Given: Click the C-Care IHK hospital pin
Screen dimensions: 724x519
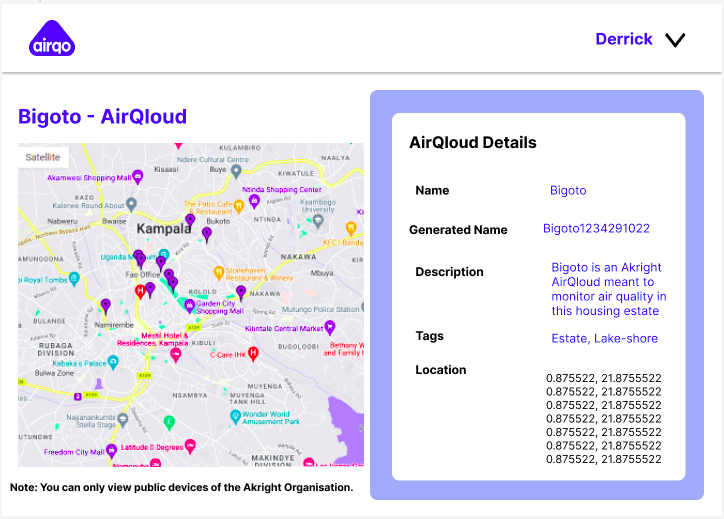Looking at the screenshot, I should pyautogui.click(x=253, y=353).
